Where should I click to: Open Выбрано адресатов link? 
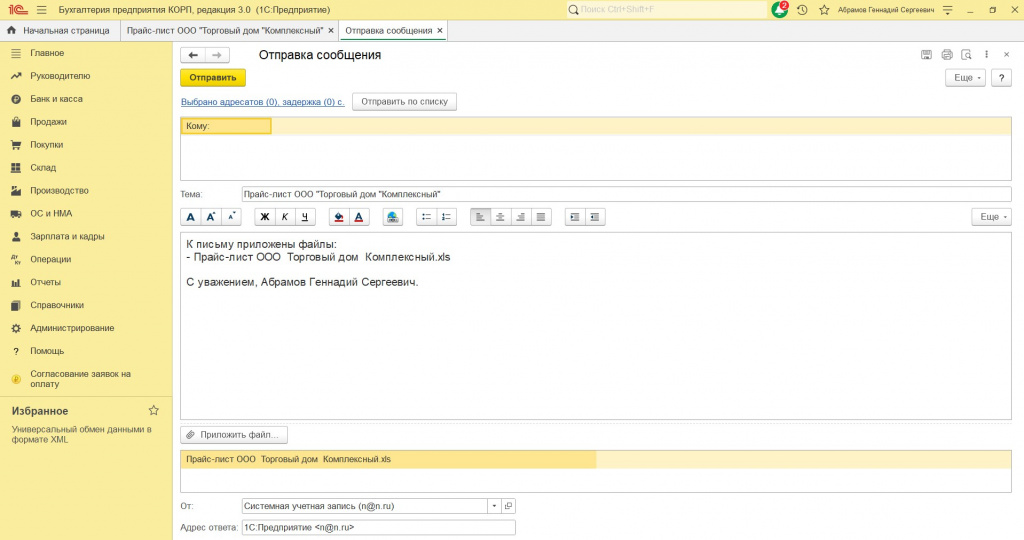pos(263,102)
